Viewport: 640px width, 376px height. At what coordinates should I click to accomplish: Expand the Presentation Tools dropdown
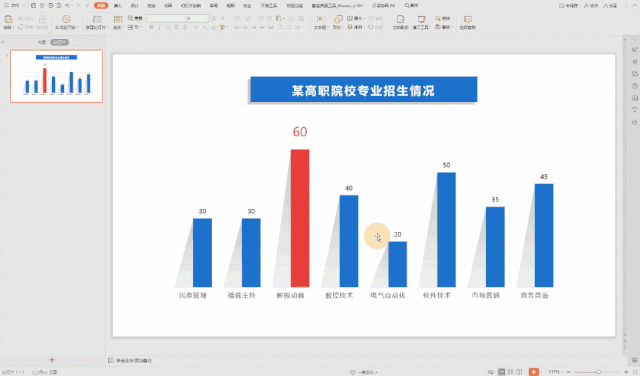click(x=422, y=27)
